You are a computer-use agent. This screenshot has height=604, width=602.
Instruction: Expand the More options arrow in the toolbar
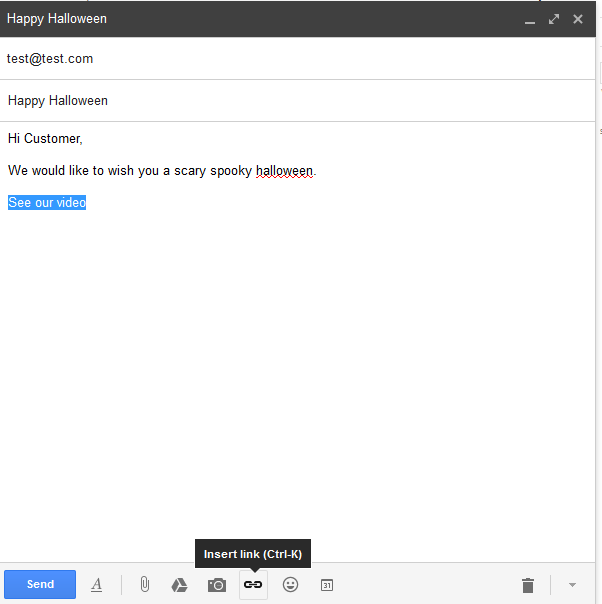572,585
